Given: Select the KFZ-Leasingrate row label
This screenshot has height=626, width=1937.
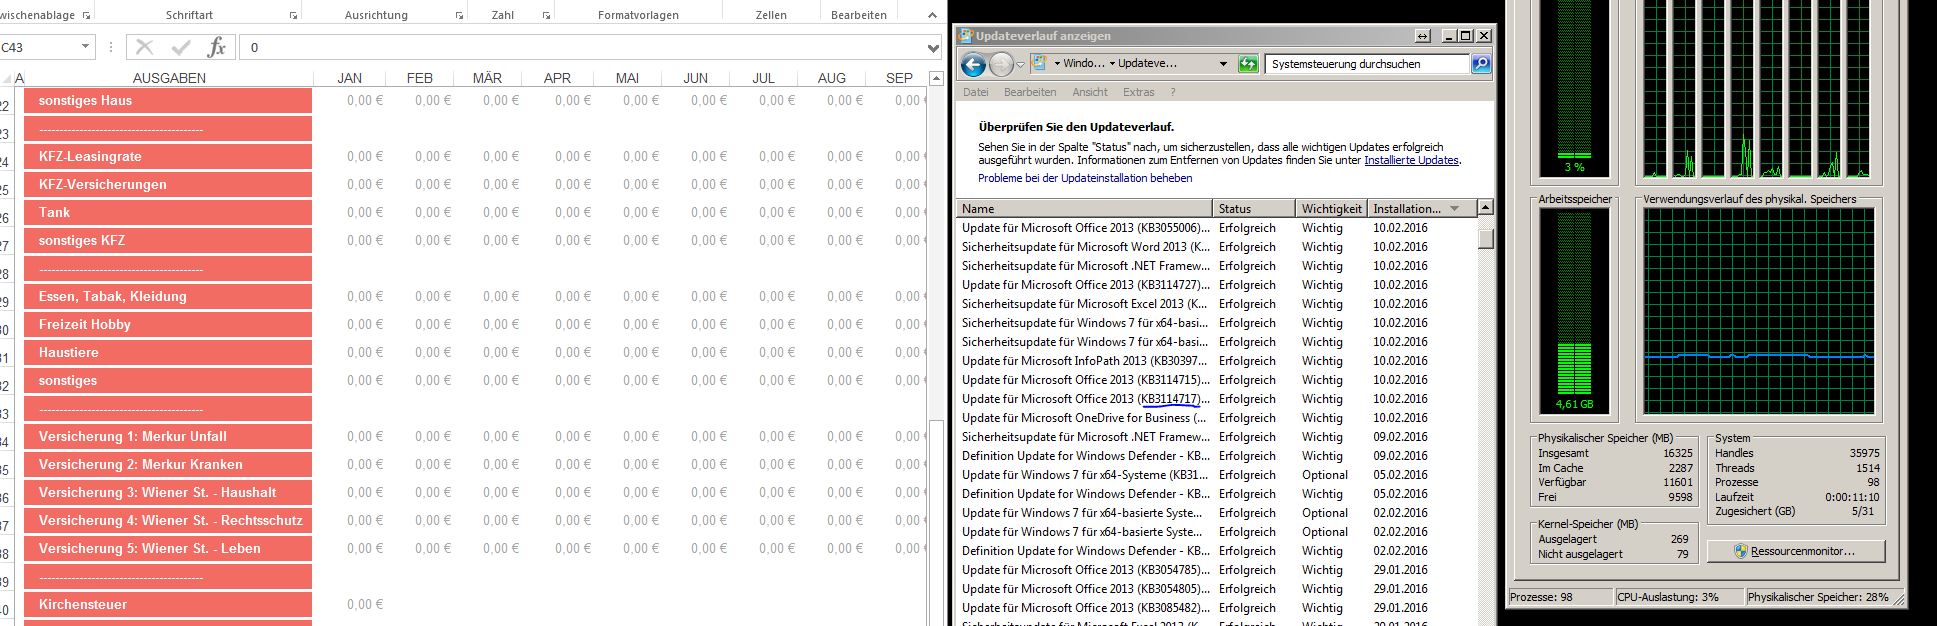Looking at the screenshot, I should tap(168, 156).
